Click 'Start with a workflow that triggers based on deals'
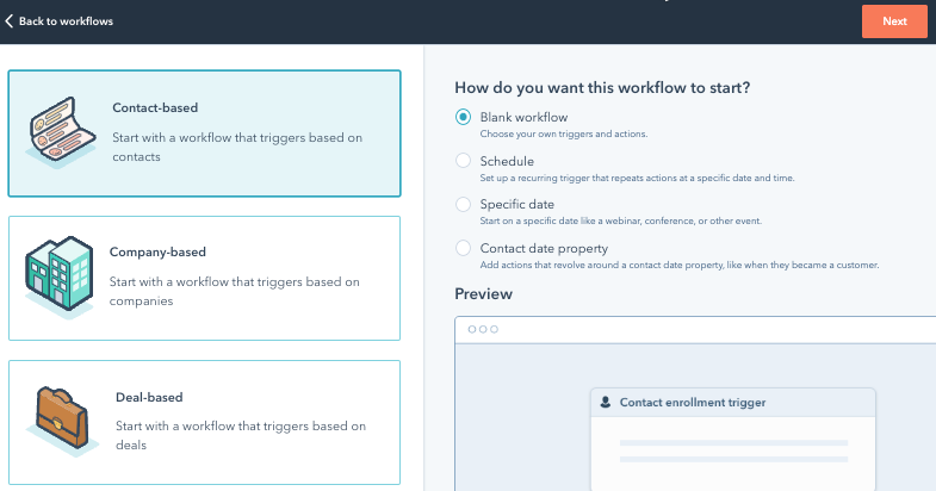 tap(241, 435)
